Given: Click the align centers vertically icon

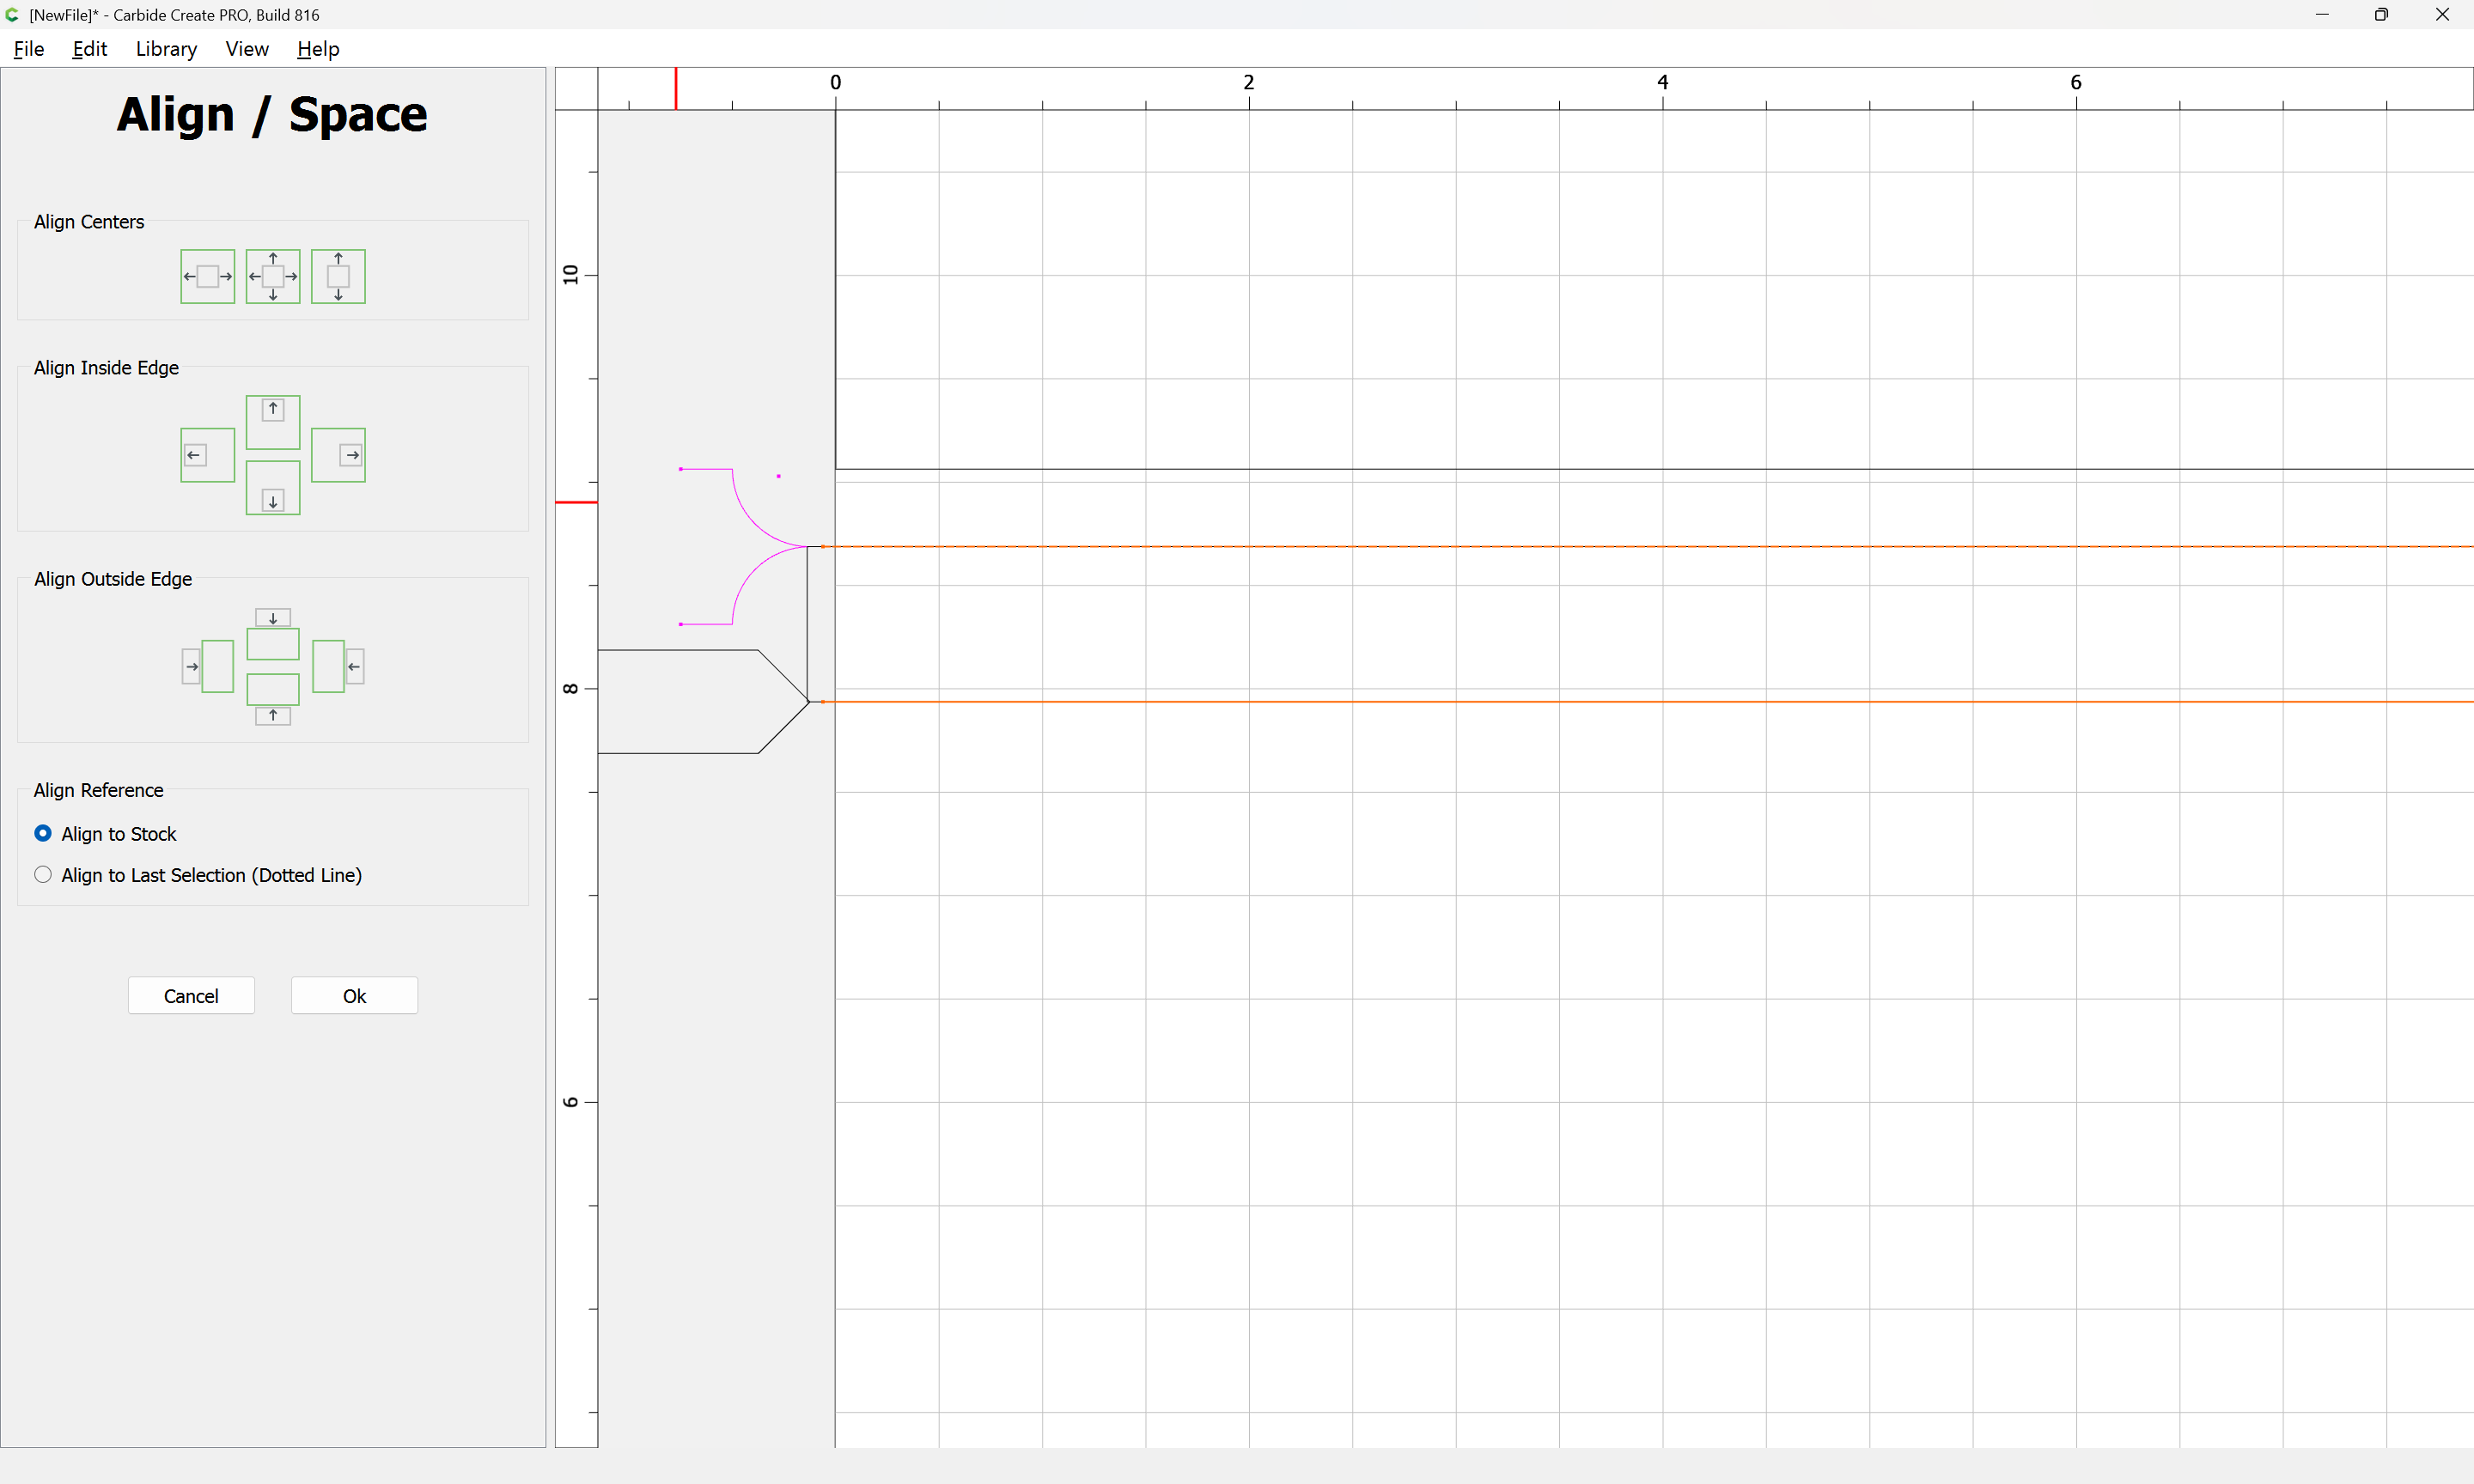Looking at the screenshot, I should coord(338,276).
